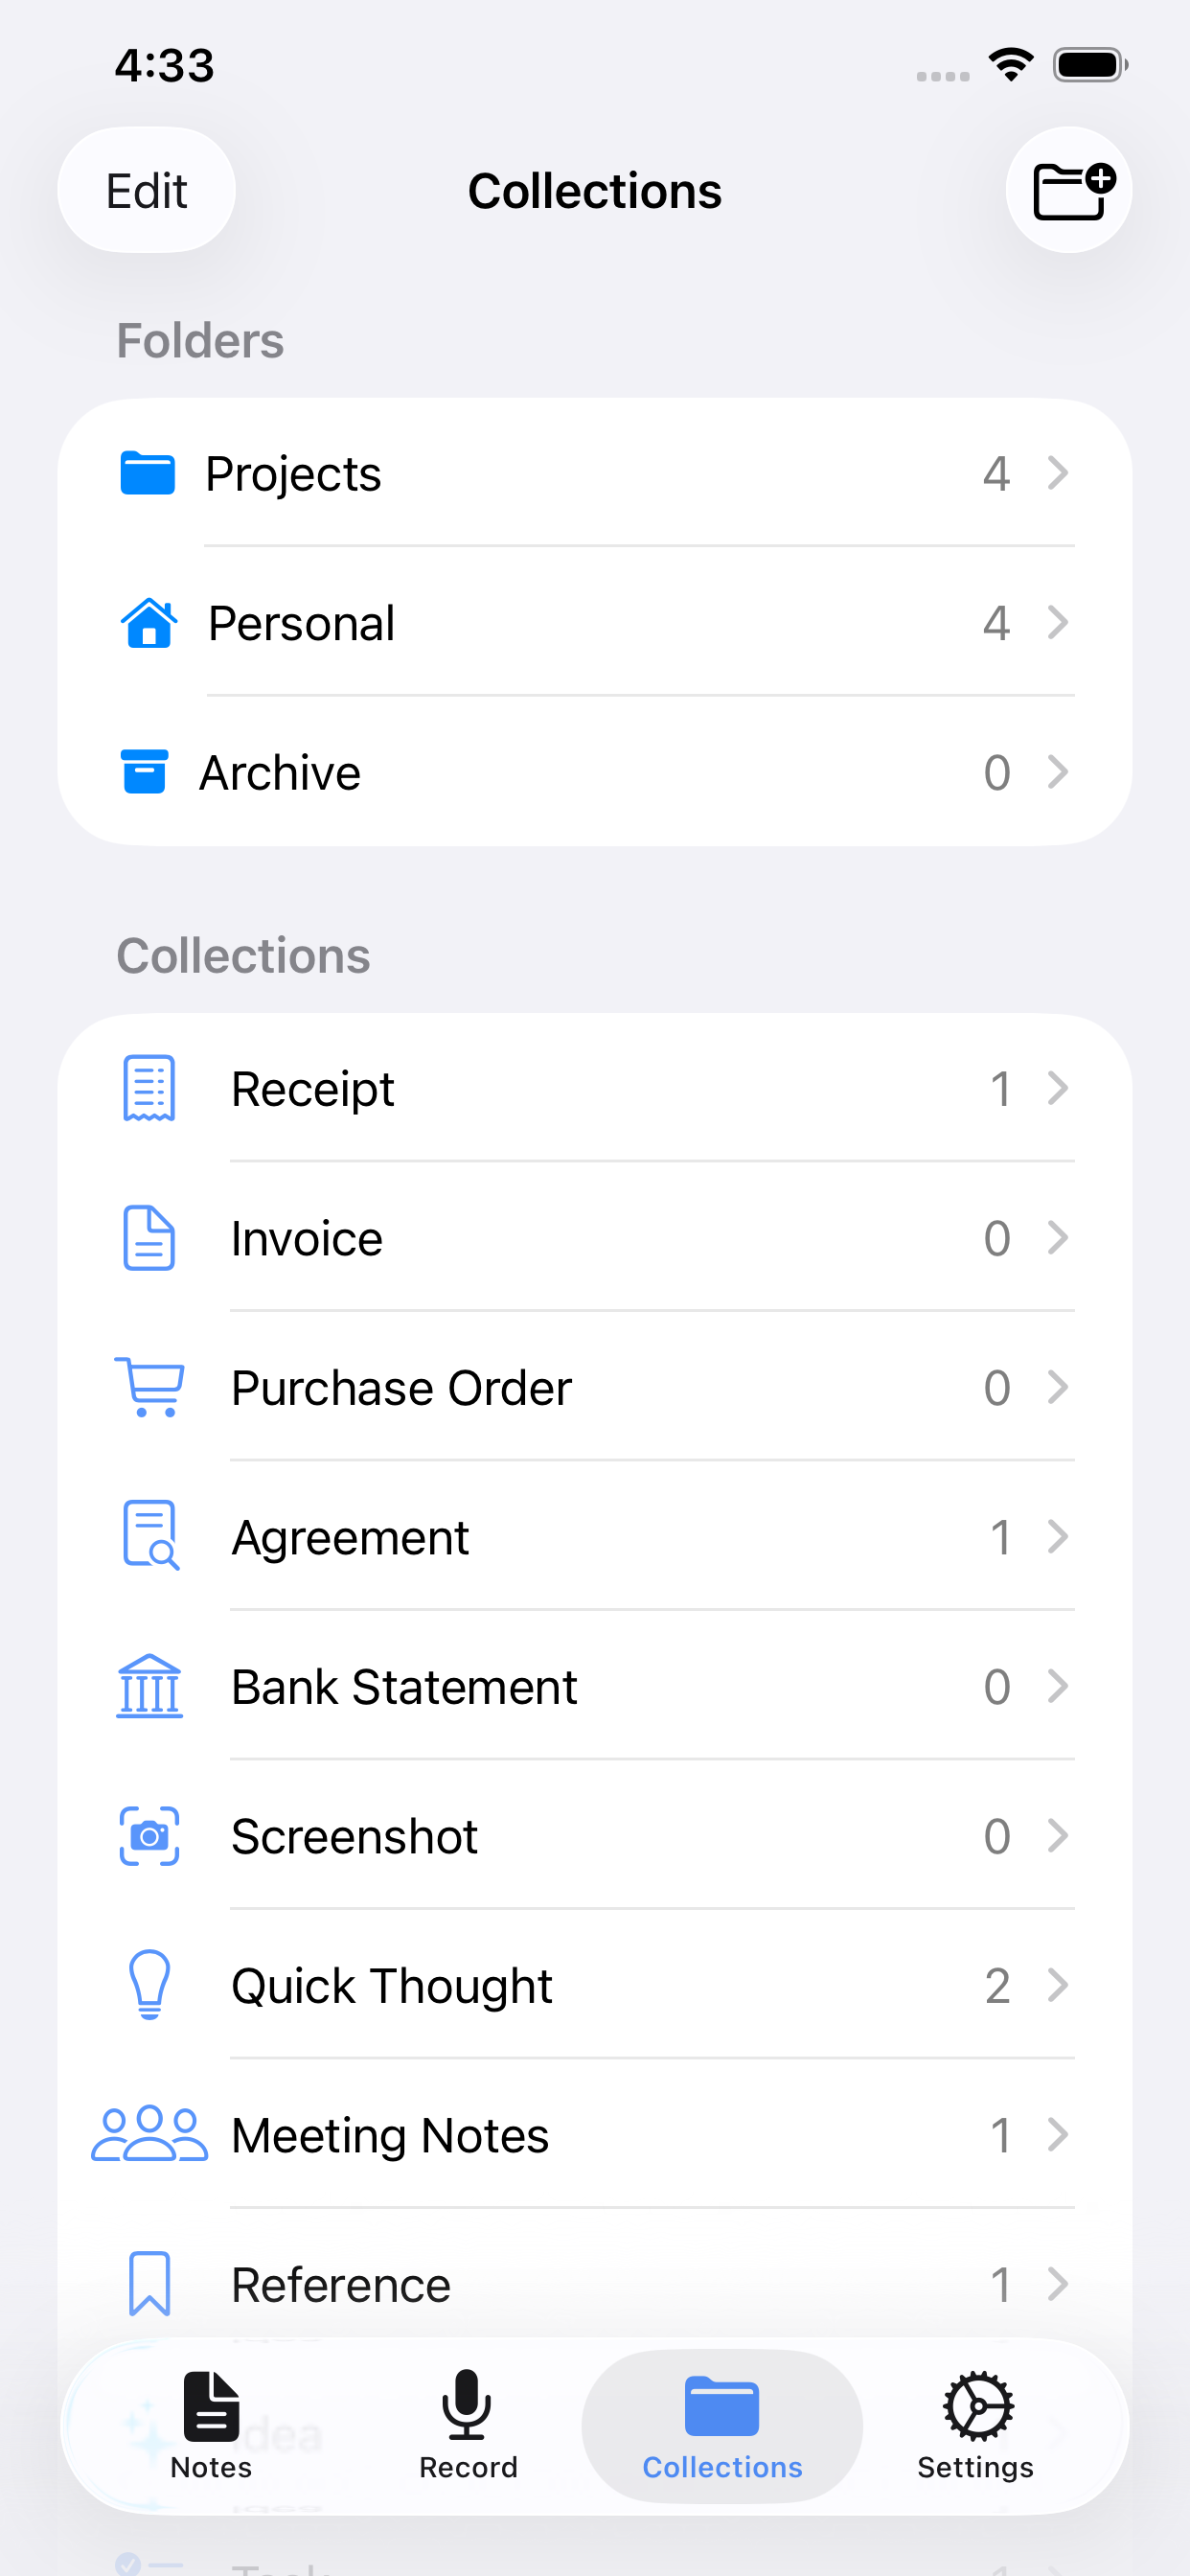Click the Agreement magnifier document icon

150,1536
